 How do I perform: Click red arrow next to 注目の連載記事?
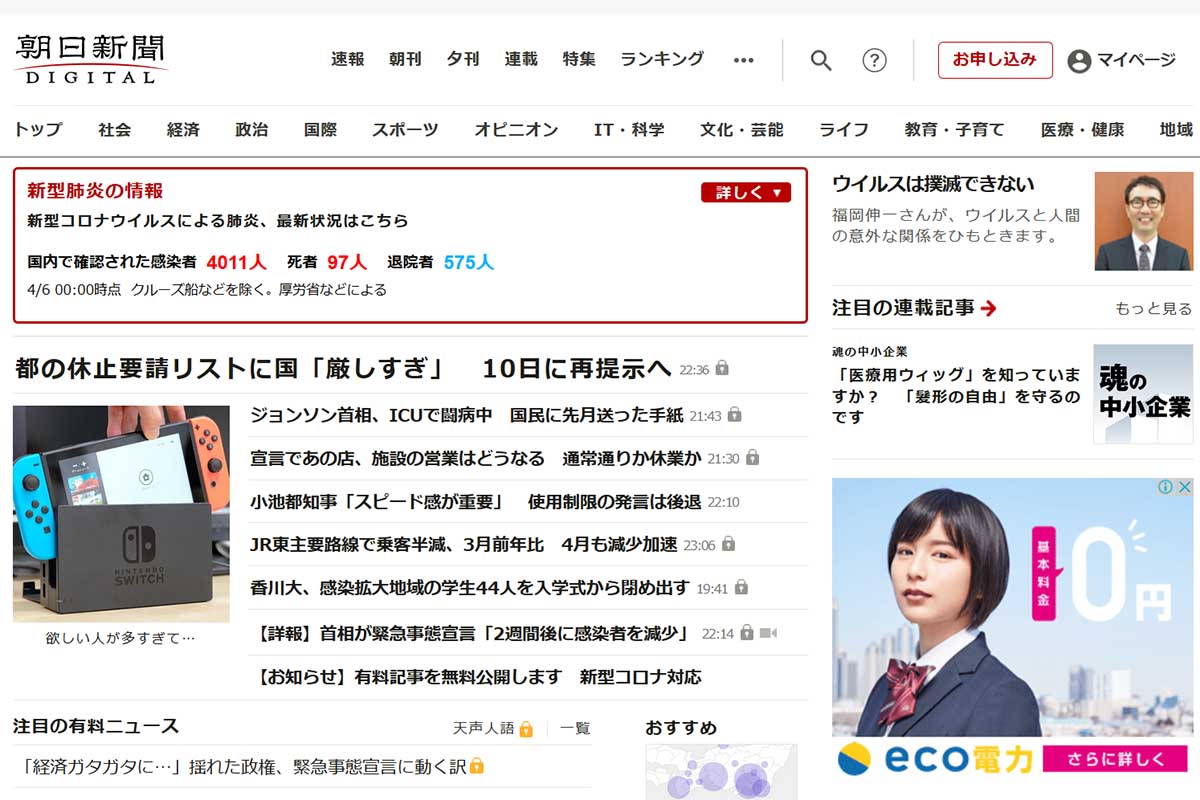coord(989,309)
